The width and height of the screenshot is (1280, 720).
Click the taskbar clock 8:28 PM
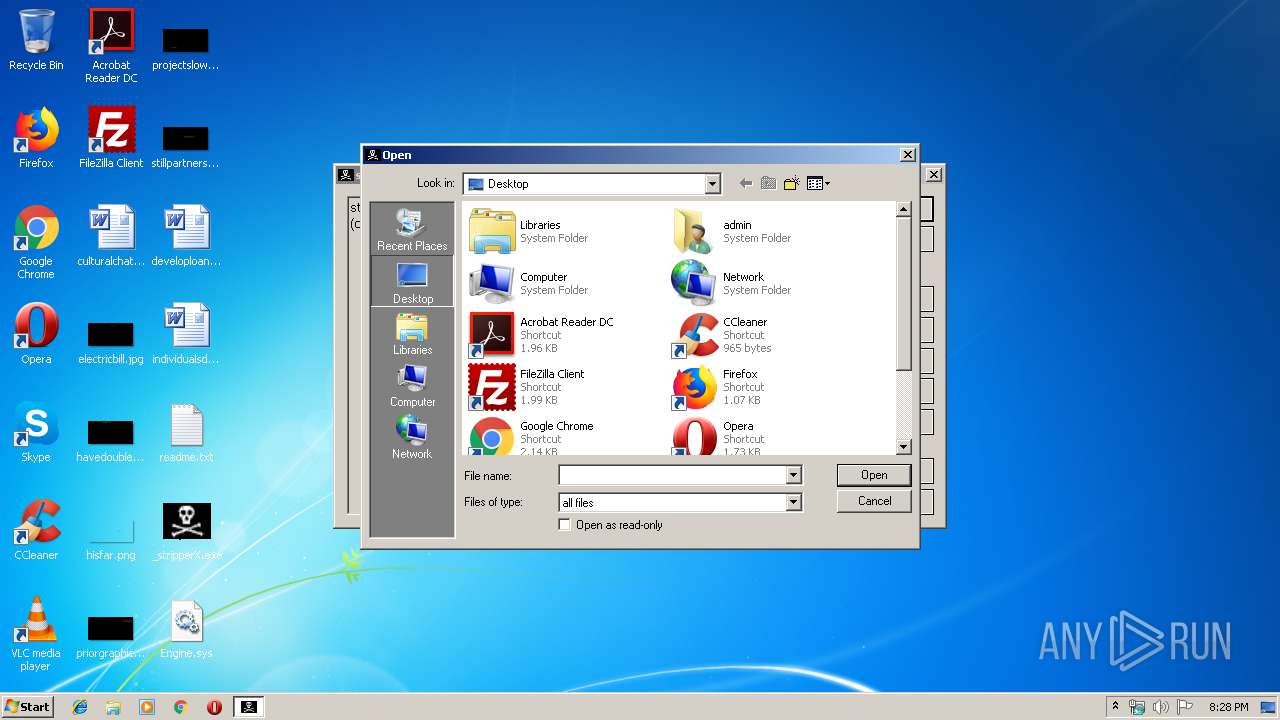pos(1228,707)
